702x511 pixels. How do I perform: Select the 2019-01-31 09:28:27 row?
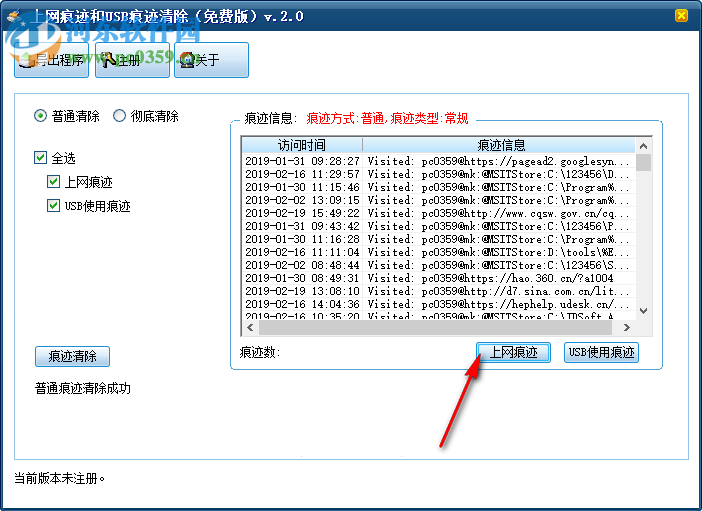click(438, 161)
